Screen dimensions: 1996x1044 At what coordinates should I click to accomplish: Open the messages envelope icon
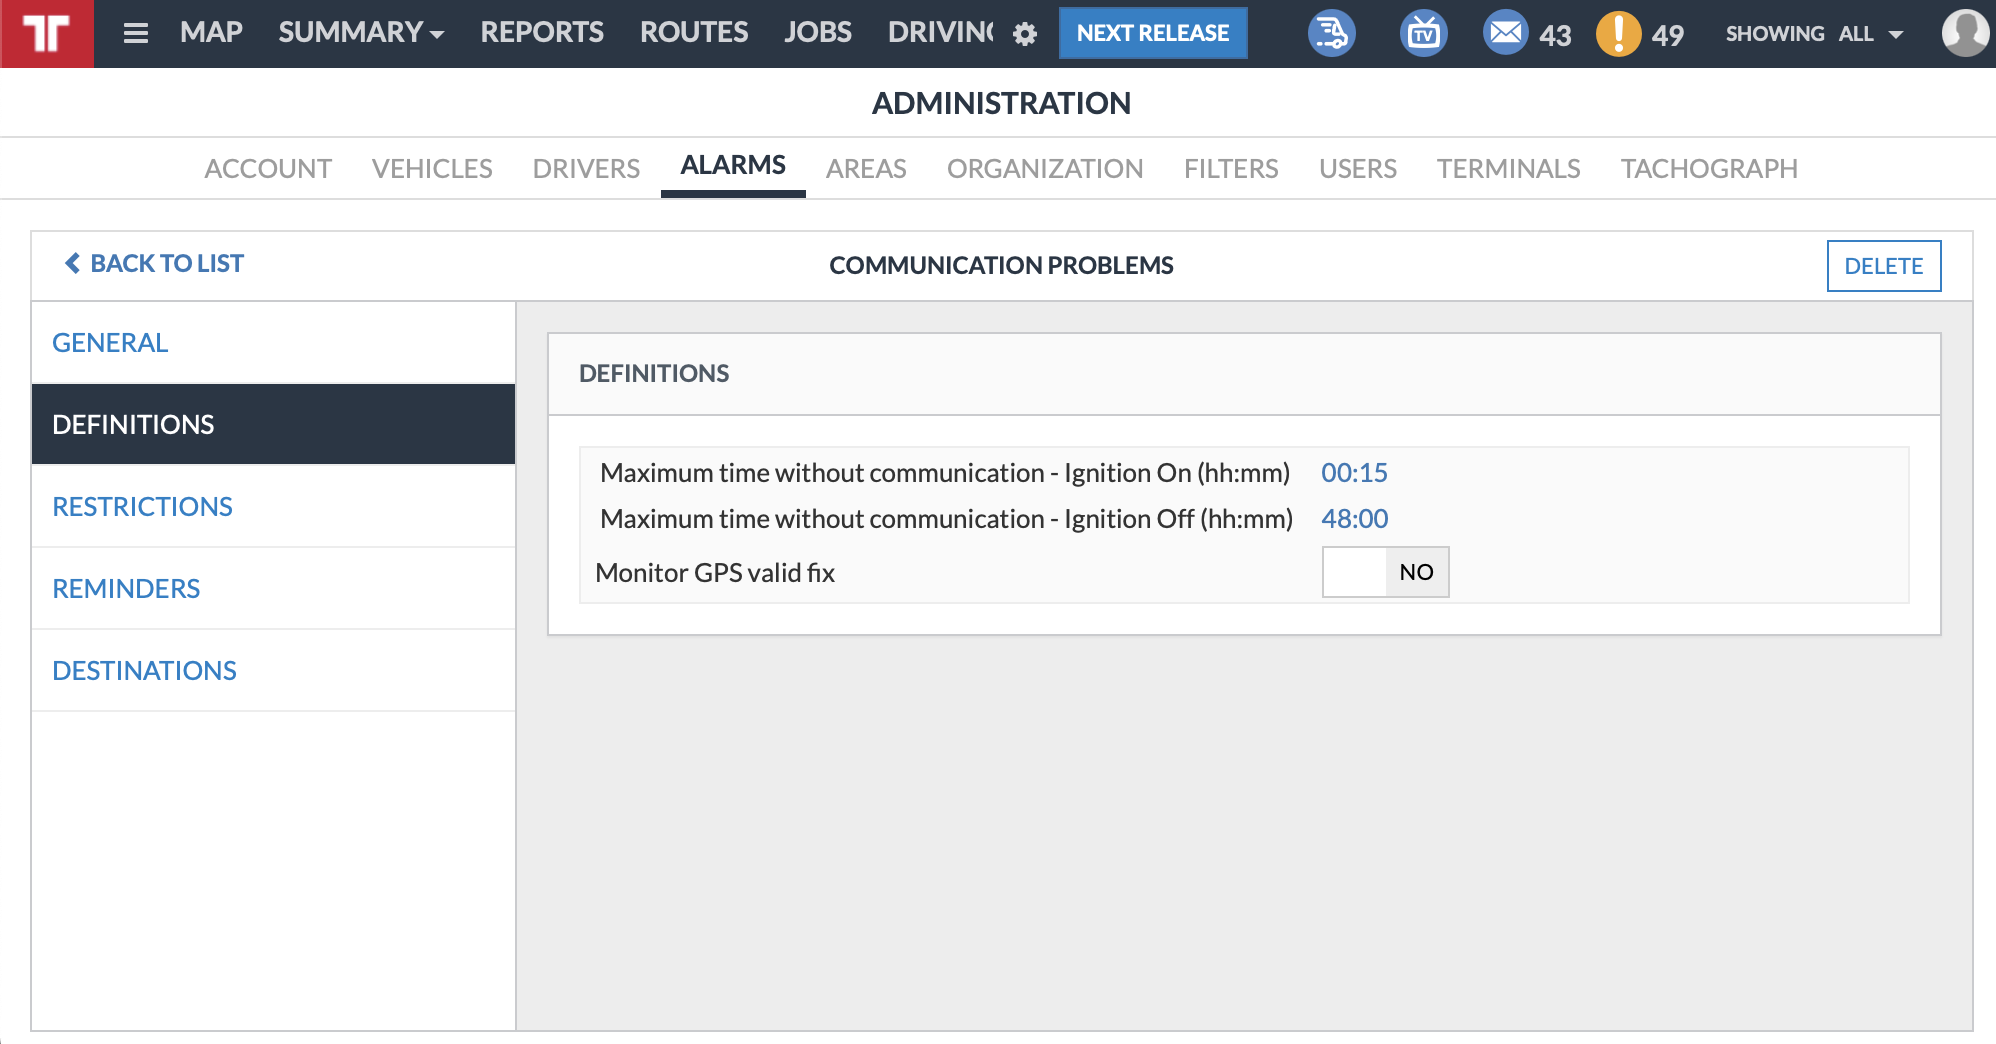point(1505,33)
